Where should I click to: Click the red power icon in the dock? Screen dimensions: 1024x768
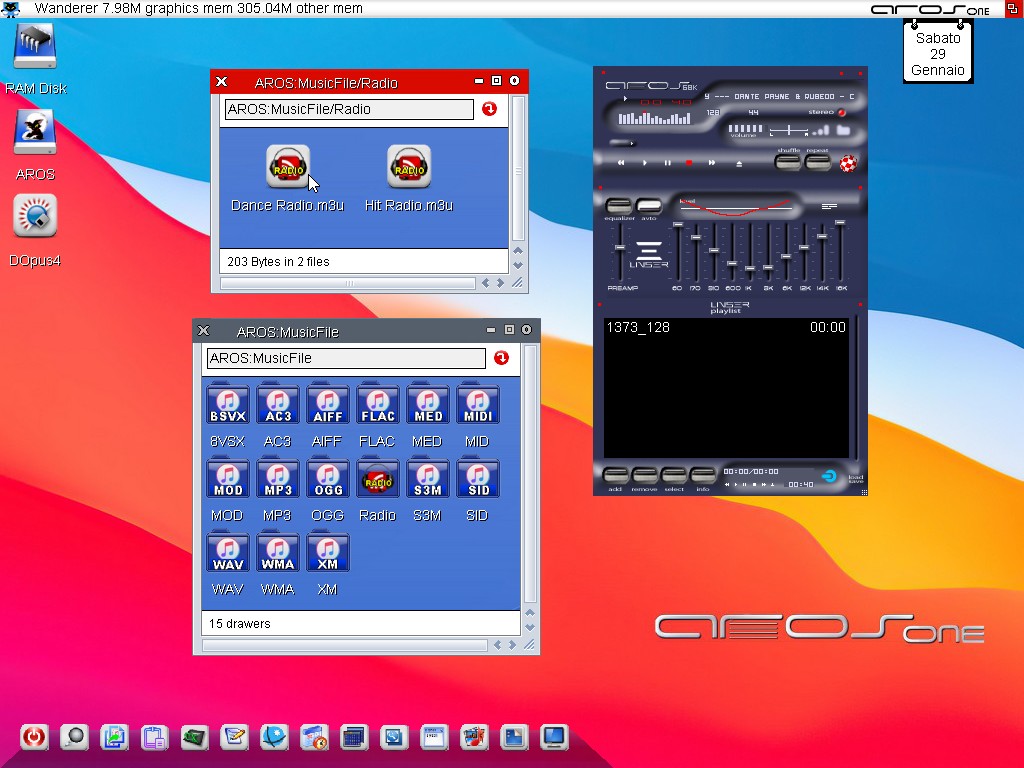[34, 738]
